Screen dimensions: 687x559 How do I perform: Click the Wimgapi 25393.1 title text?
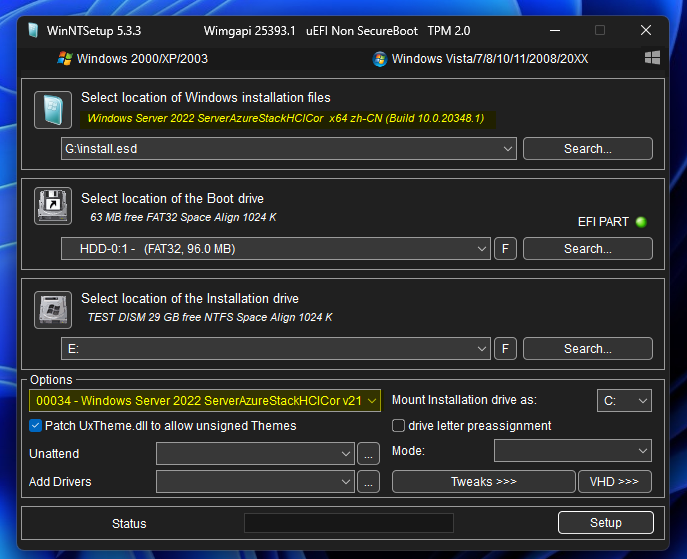tap(249, 31)
